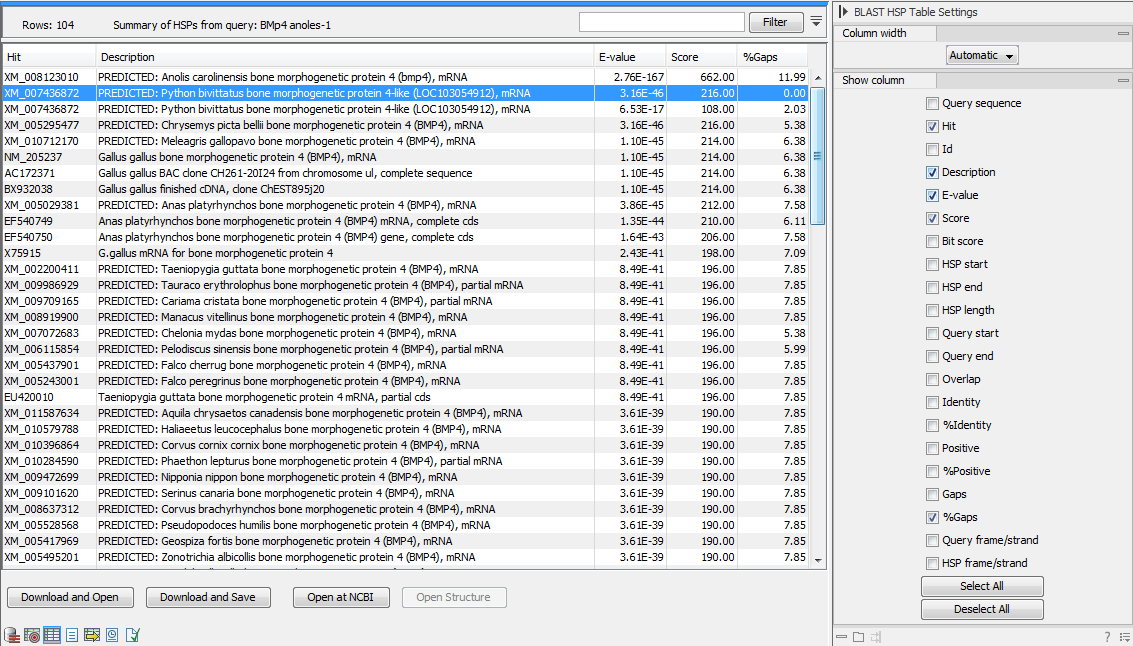Enable the %Identity column checkbox
1133x646 pixels.
pos(932,425)
